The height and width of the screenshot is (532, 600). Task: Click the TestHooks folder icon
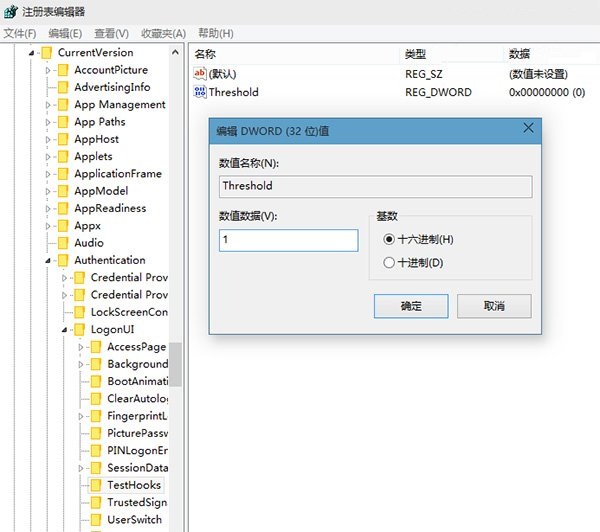pos(96,485)
